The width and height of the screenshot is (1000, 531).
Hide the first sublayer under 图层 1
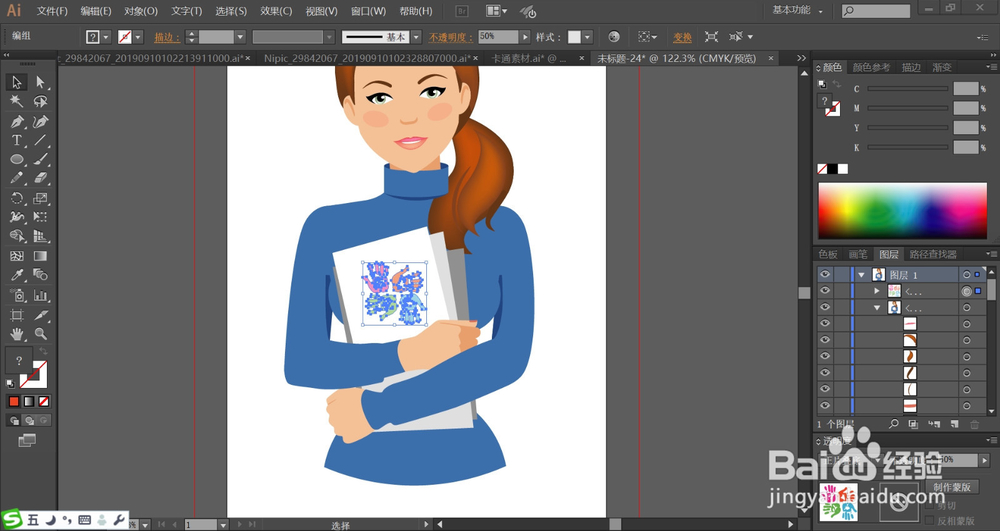coord(825,291)
